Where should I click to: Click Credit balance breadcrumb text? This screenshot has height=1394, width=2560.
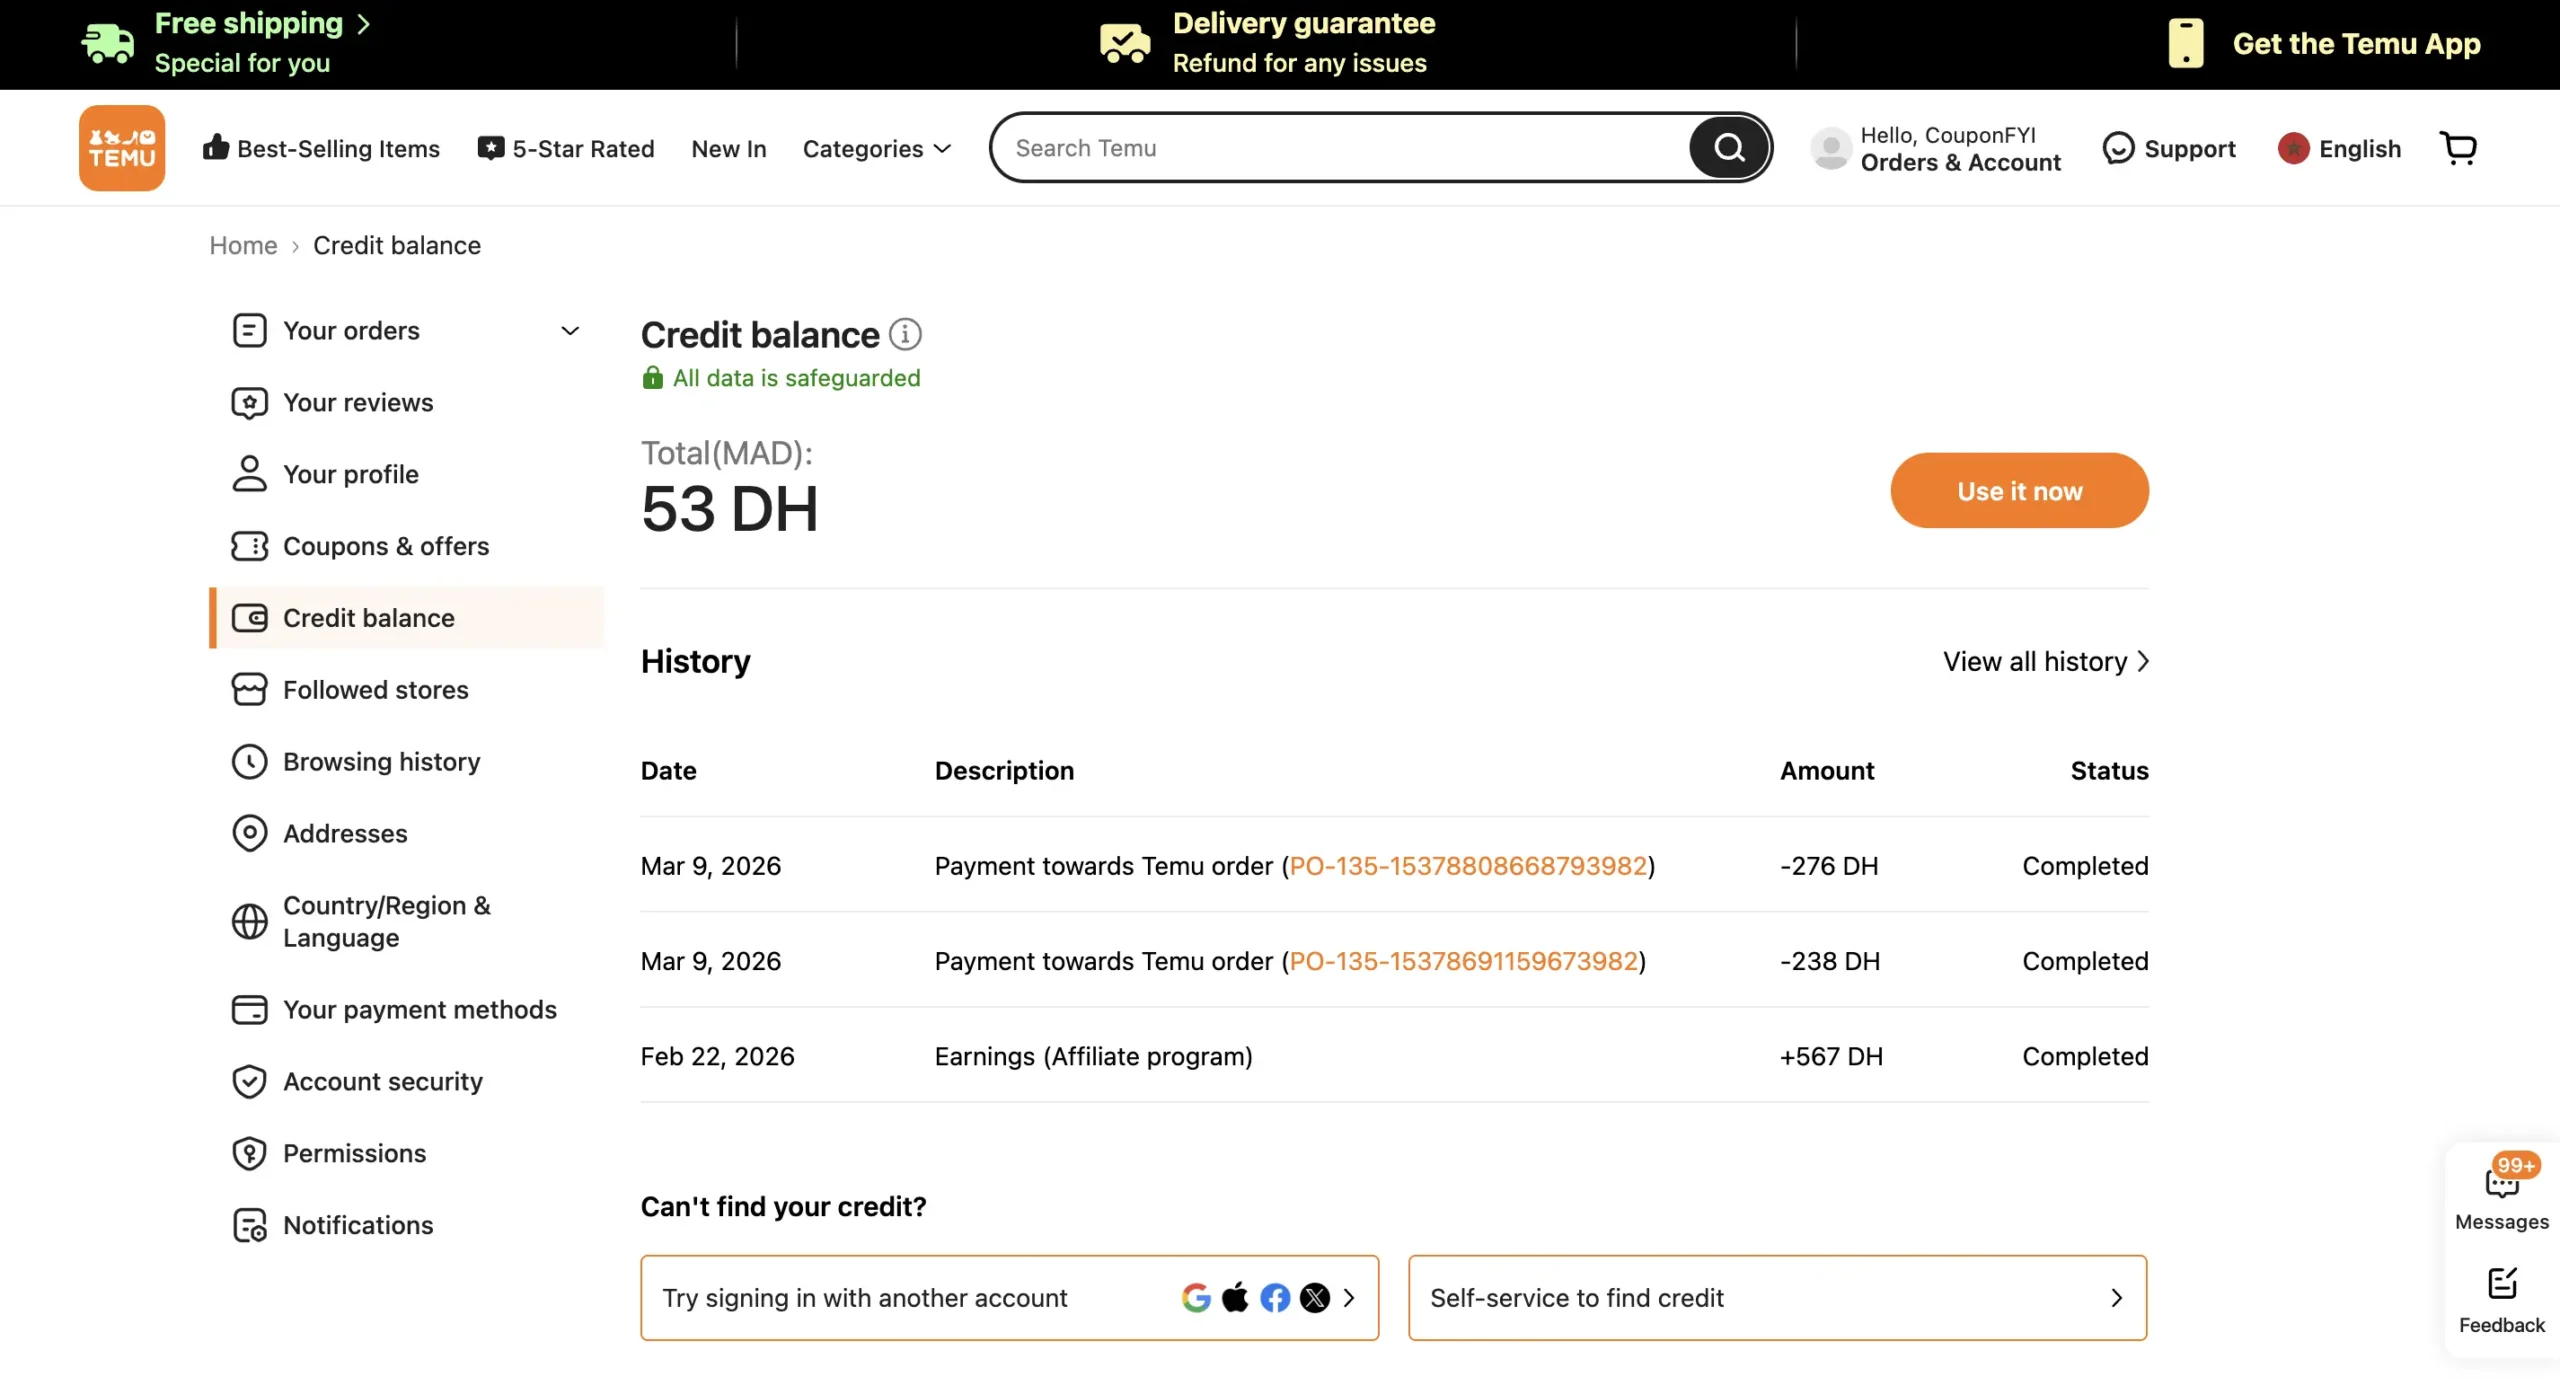click(x=396, y=245)
